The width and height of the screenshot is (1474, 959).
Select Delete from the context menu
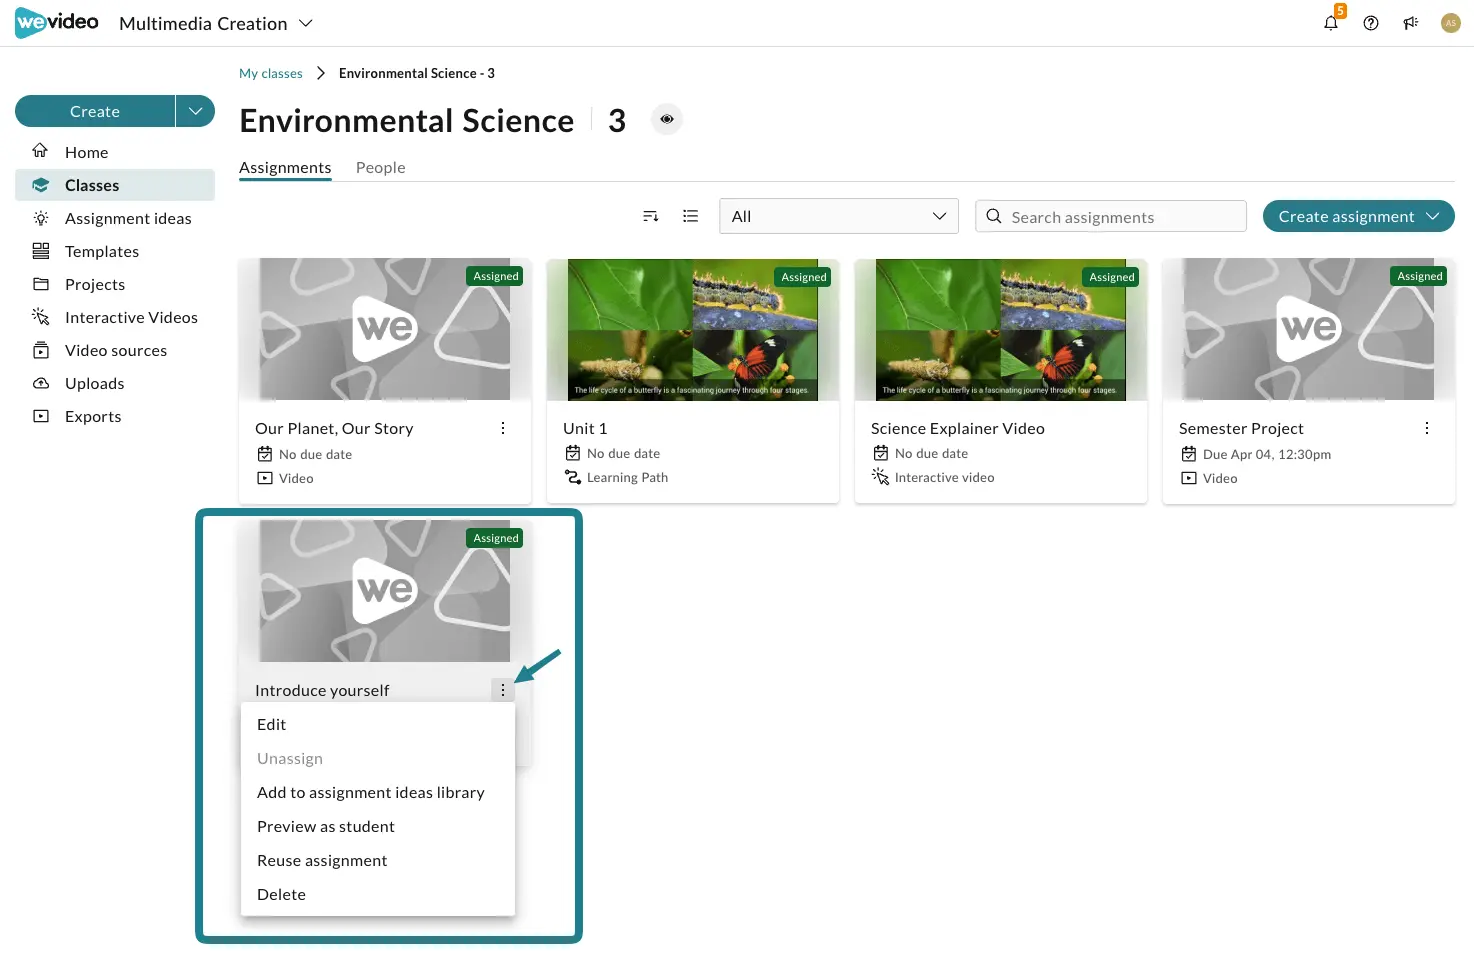(378, 895)
